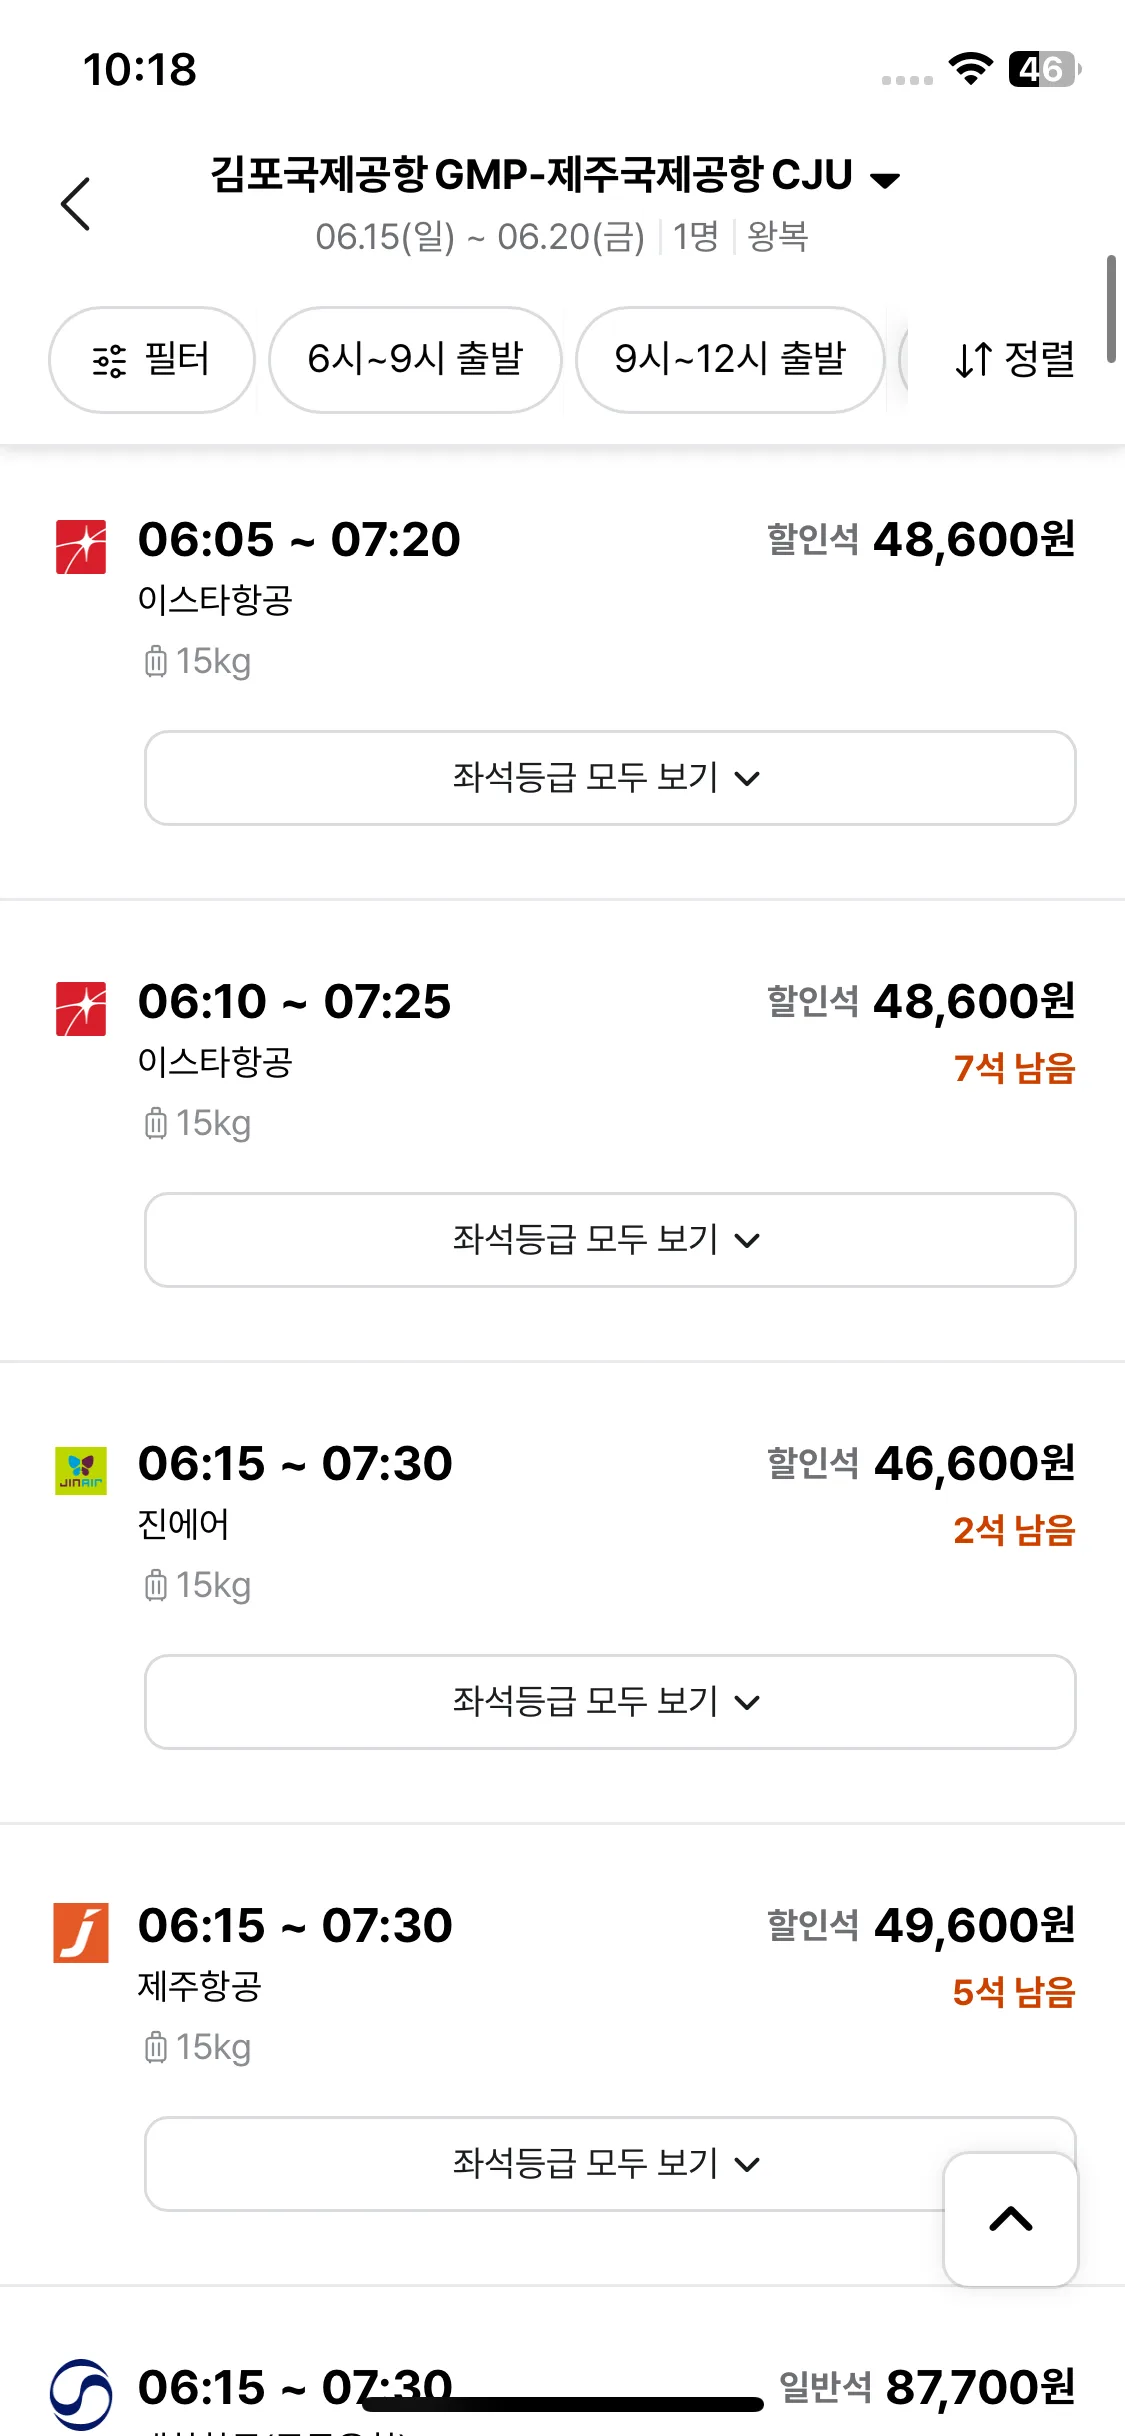Open the route dropdown for GMP-CJU
Image resolution: width=1125 pixels, height=2436 pixels.
(x=885, y=180)
